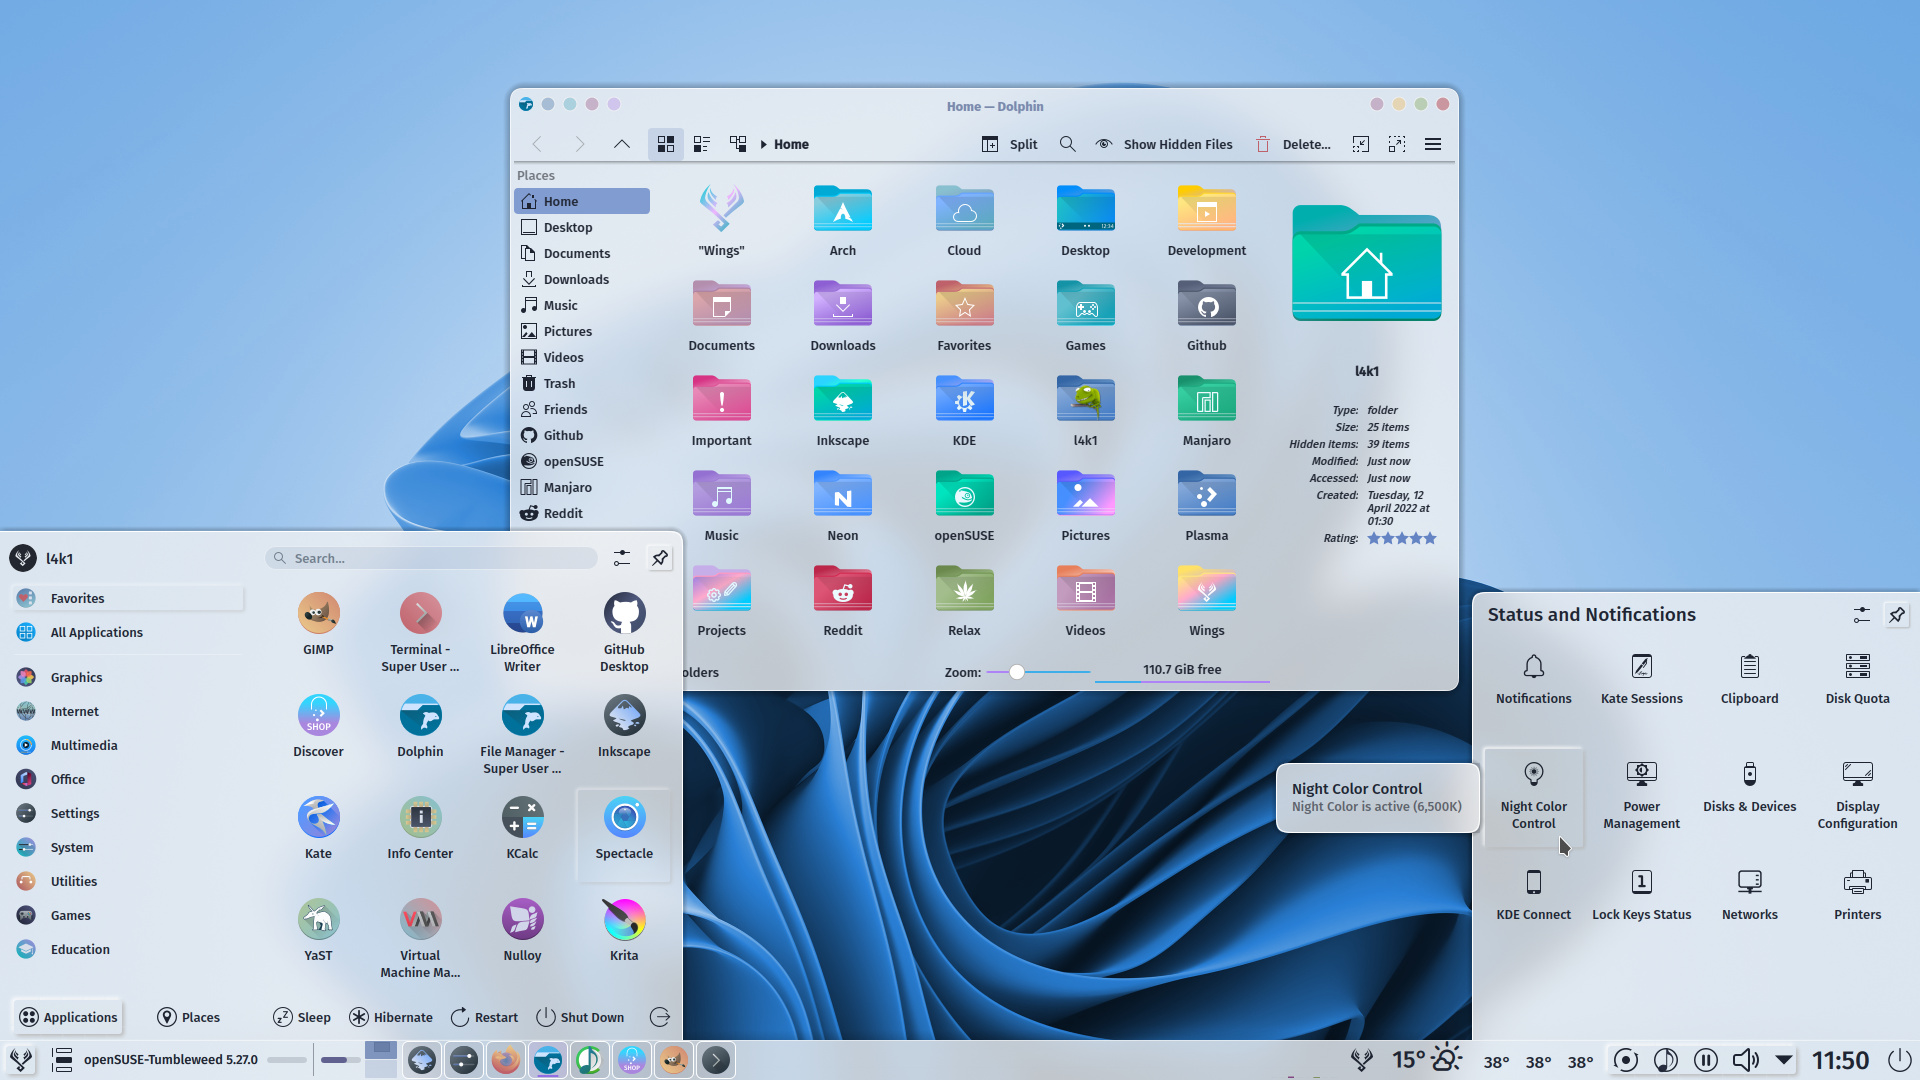This screenshot has width=1920, height=1080.
Task: Open Clipboard applet in system tray panel
Action: point(1749,679)
